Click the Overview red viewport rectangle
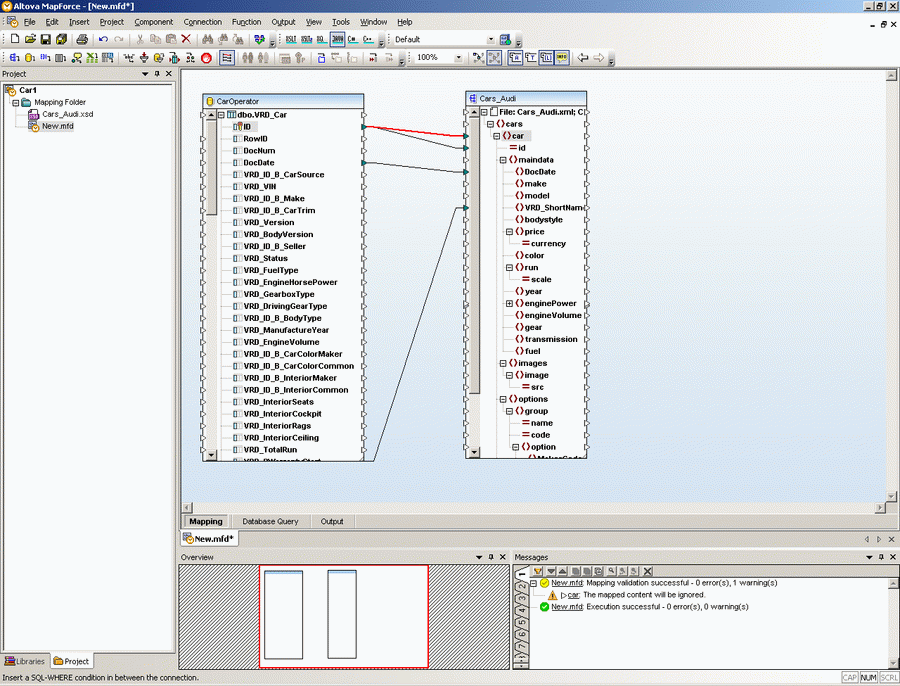 (x=344, y=617)
